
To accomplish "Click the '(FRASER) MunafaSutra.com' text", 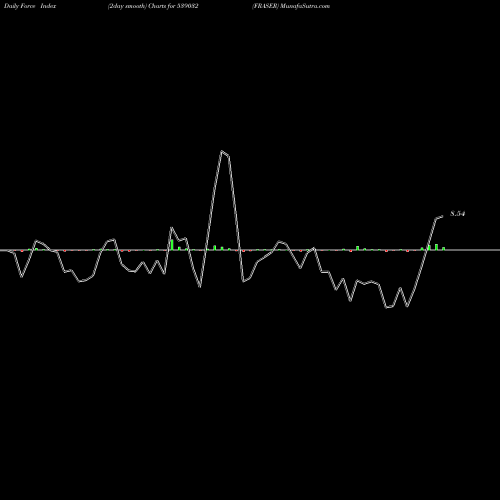I will coord(291,6).
